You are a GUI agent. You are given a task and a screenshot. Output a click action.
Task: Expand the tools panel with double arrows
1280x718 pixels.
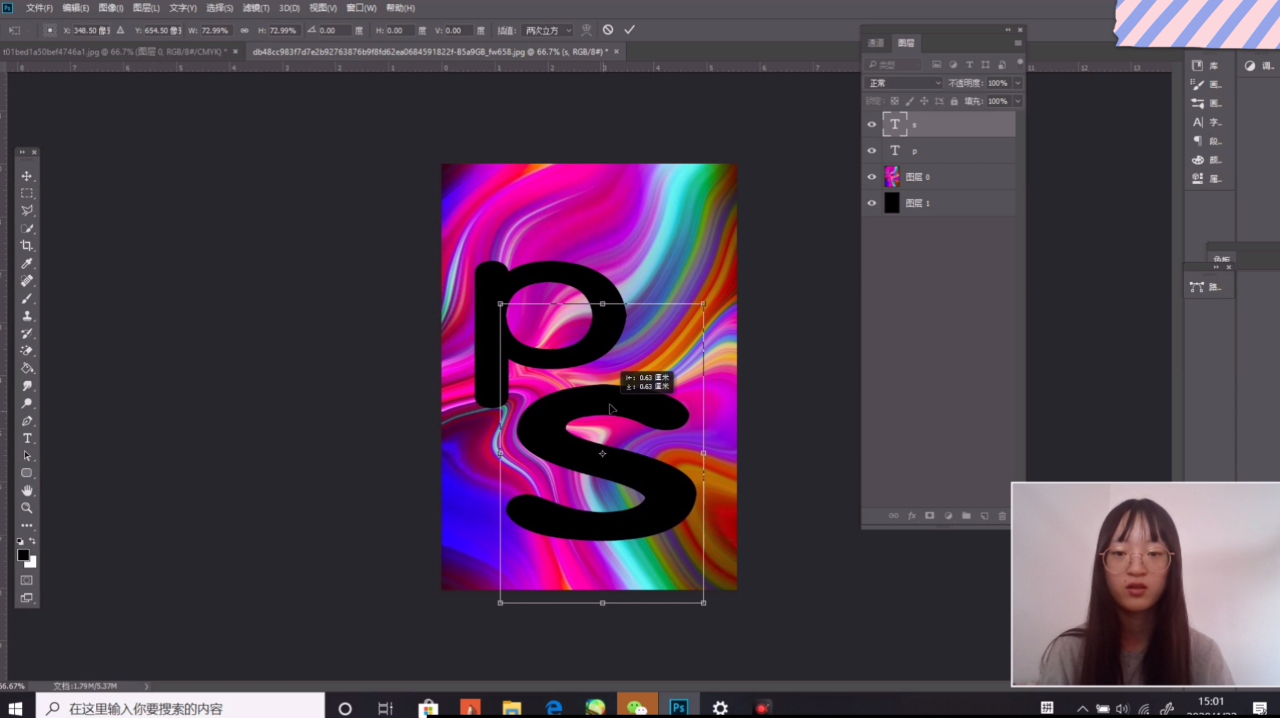(23, 152)
